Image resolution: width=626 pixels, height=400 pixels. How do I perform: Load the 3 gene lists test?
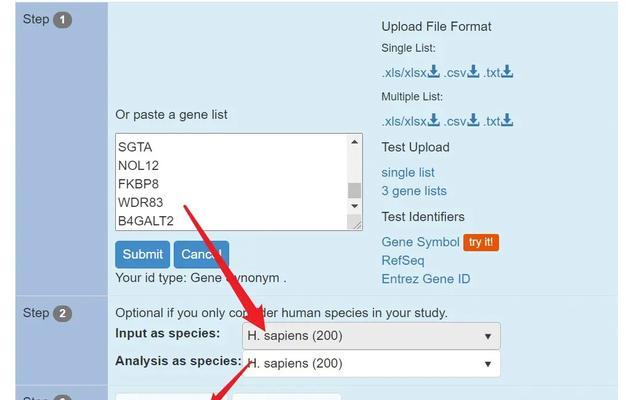coord(414,191)
